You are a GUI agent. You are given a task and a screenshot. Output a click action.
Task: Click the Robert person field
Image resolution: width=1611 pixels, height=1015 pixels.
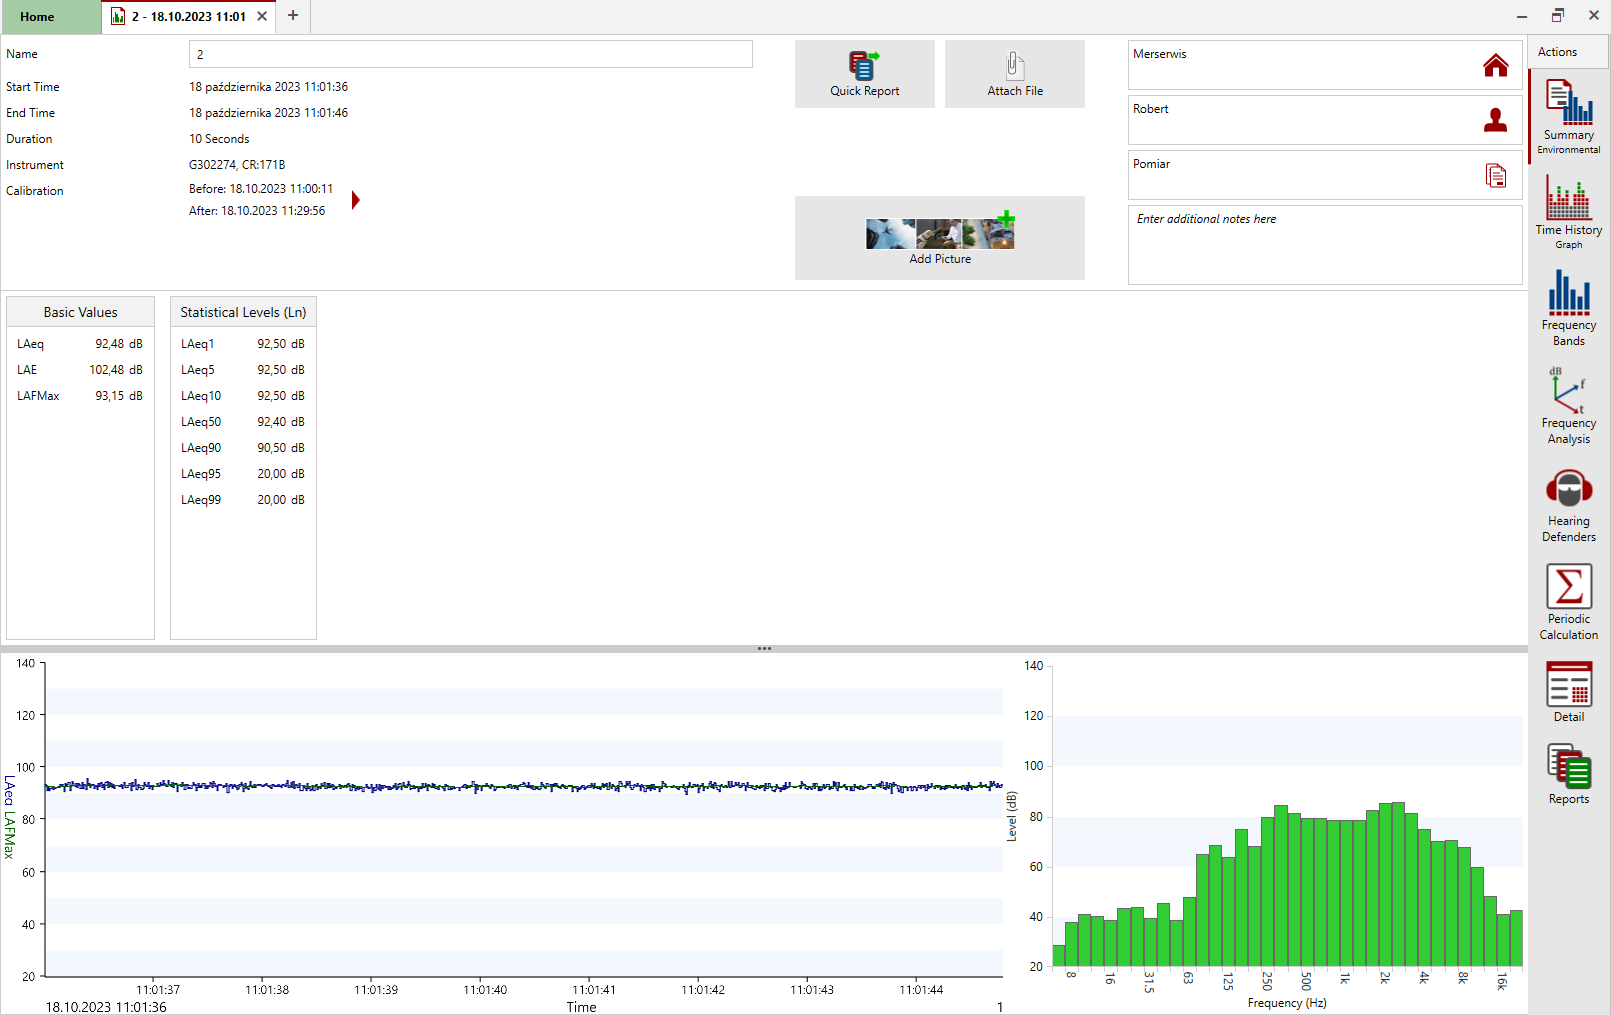tap(1325, 120)
